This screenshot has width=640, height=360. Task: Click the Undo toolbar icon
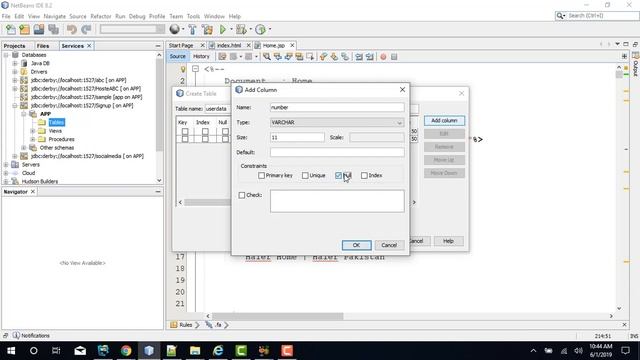[x=72, y=29]
